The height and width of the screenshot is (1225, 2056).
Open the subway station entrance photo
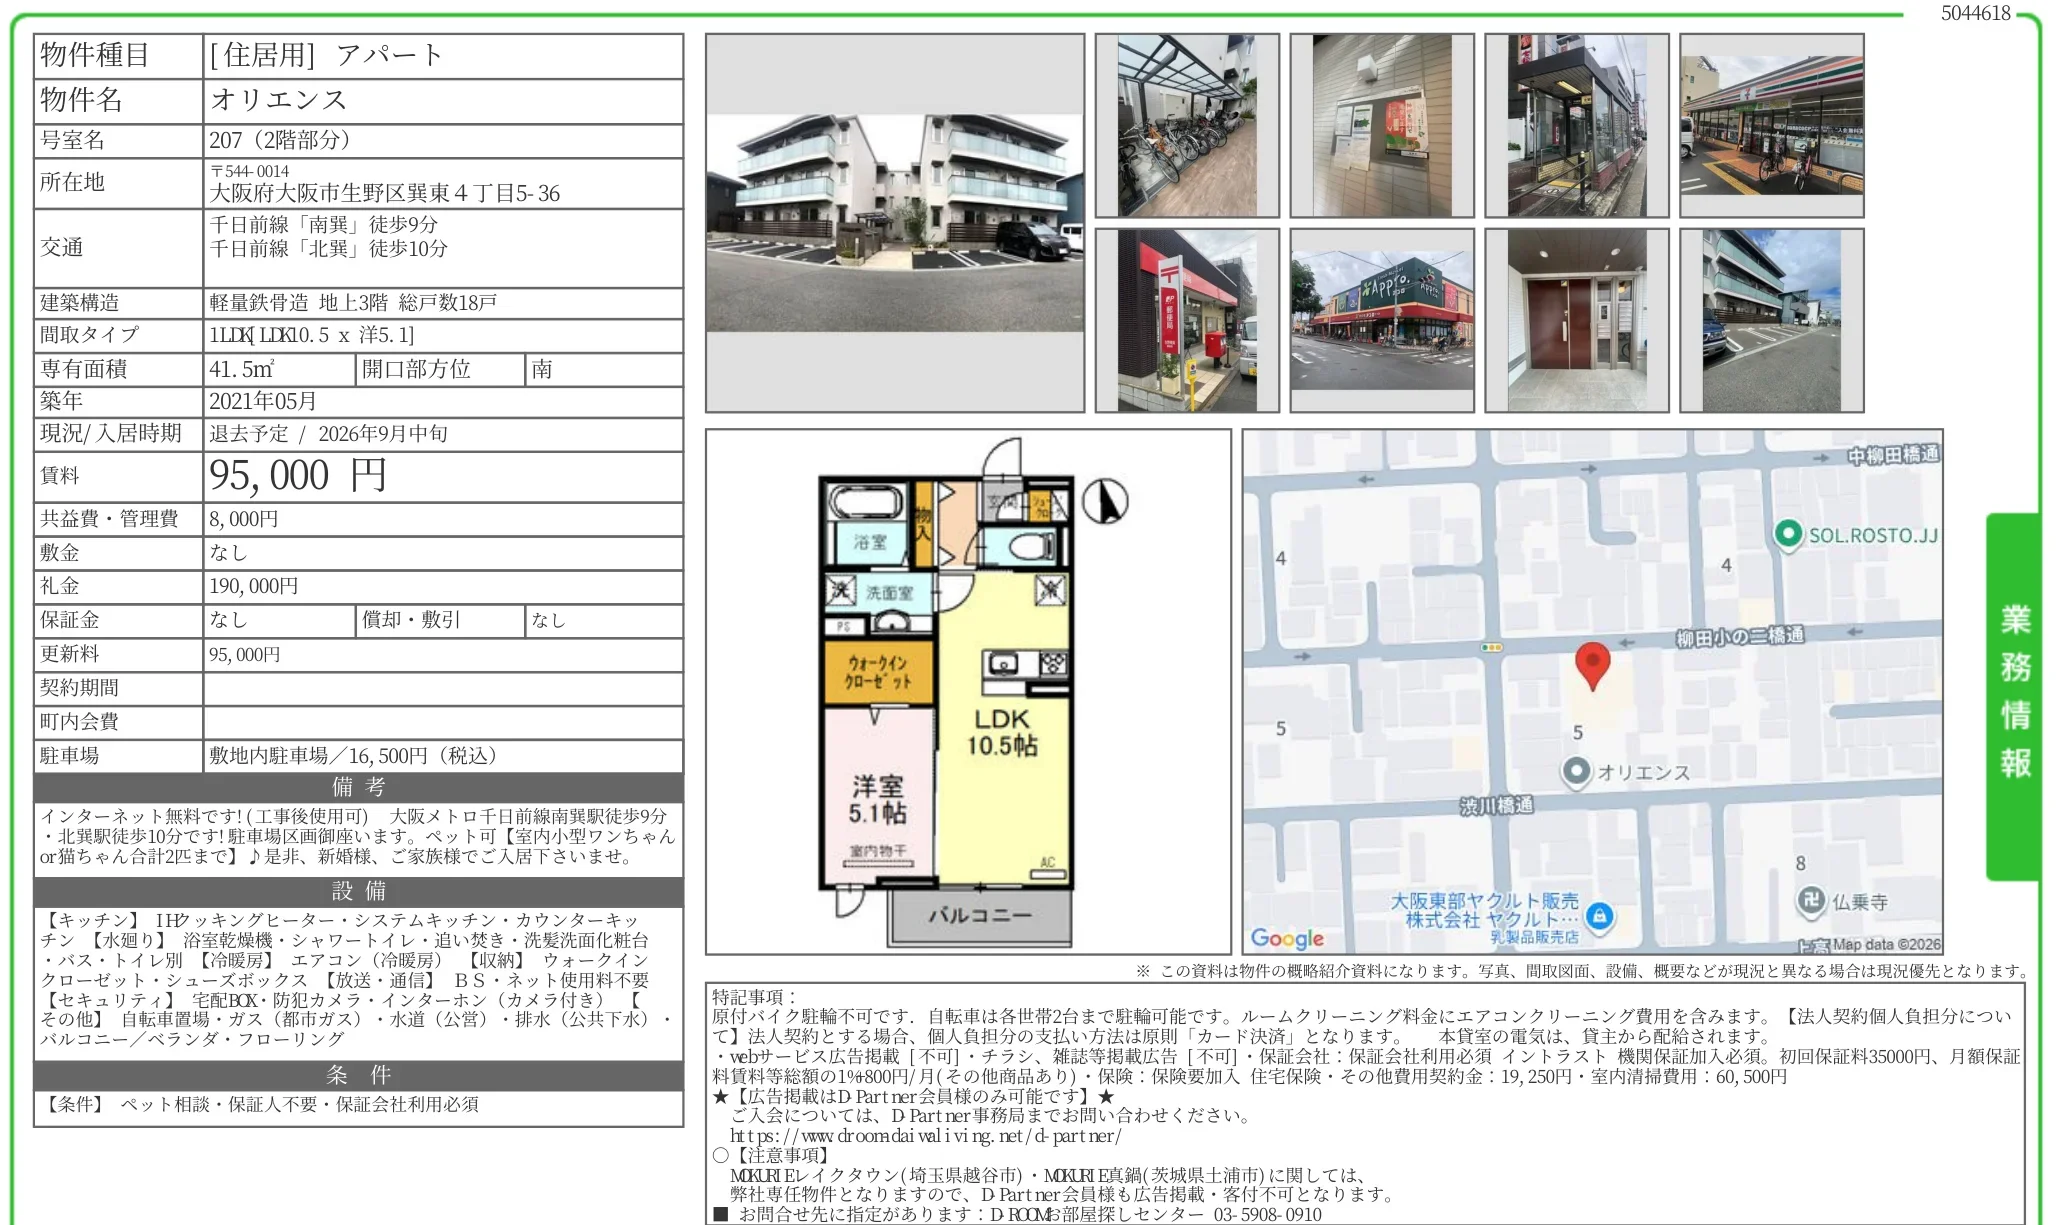click(1577, 126)
